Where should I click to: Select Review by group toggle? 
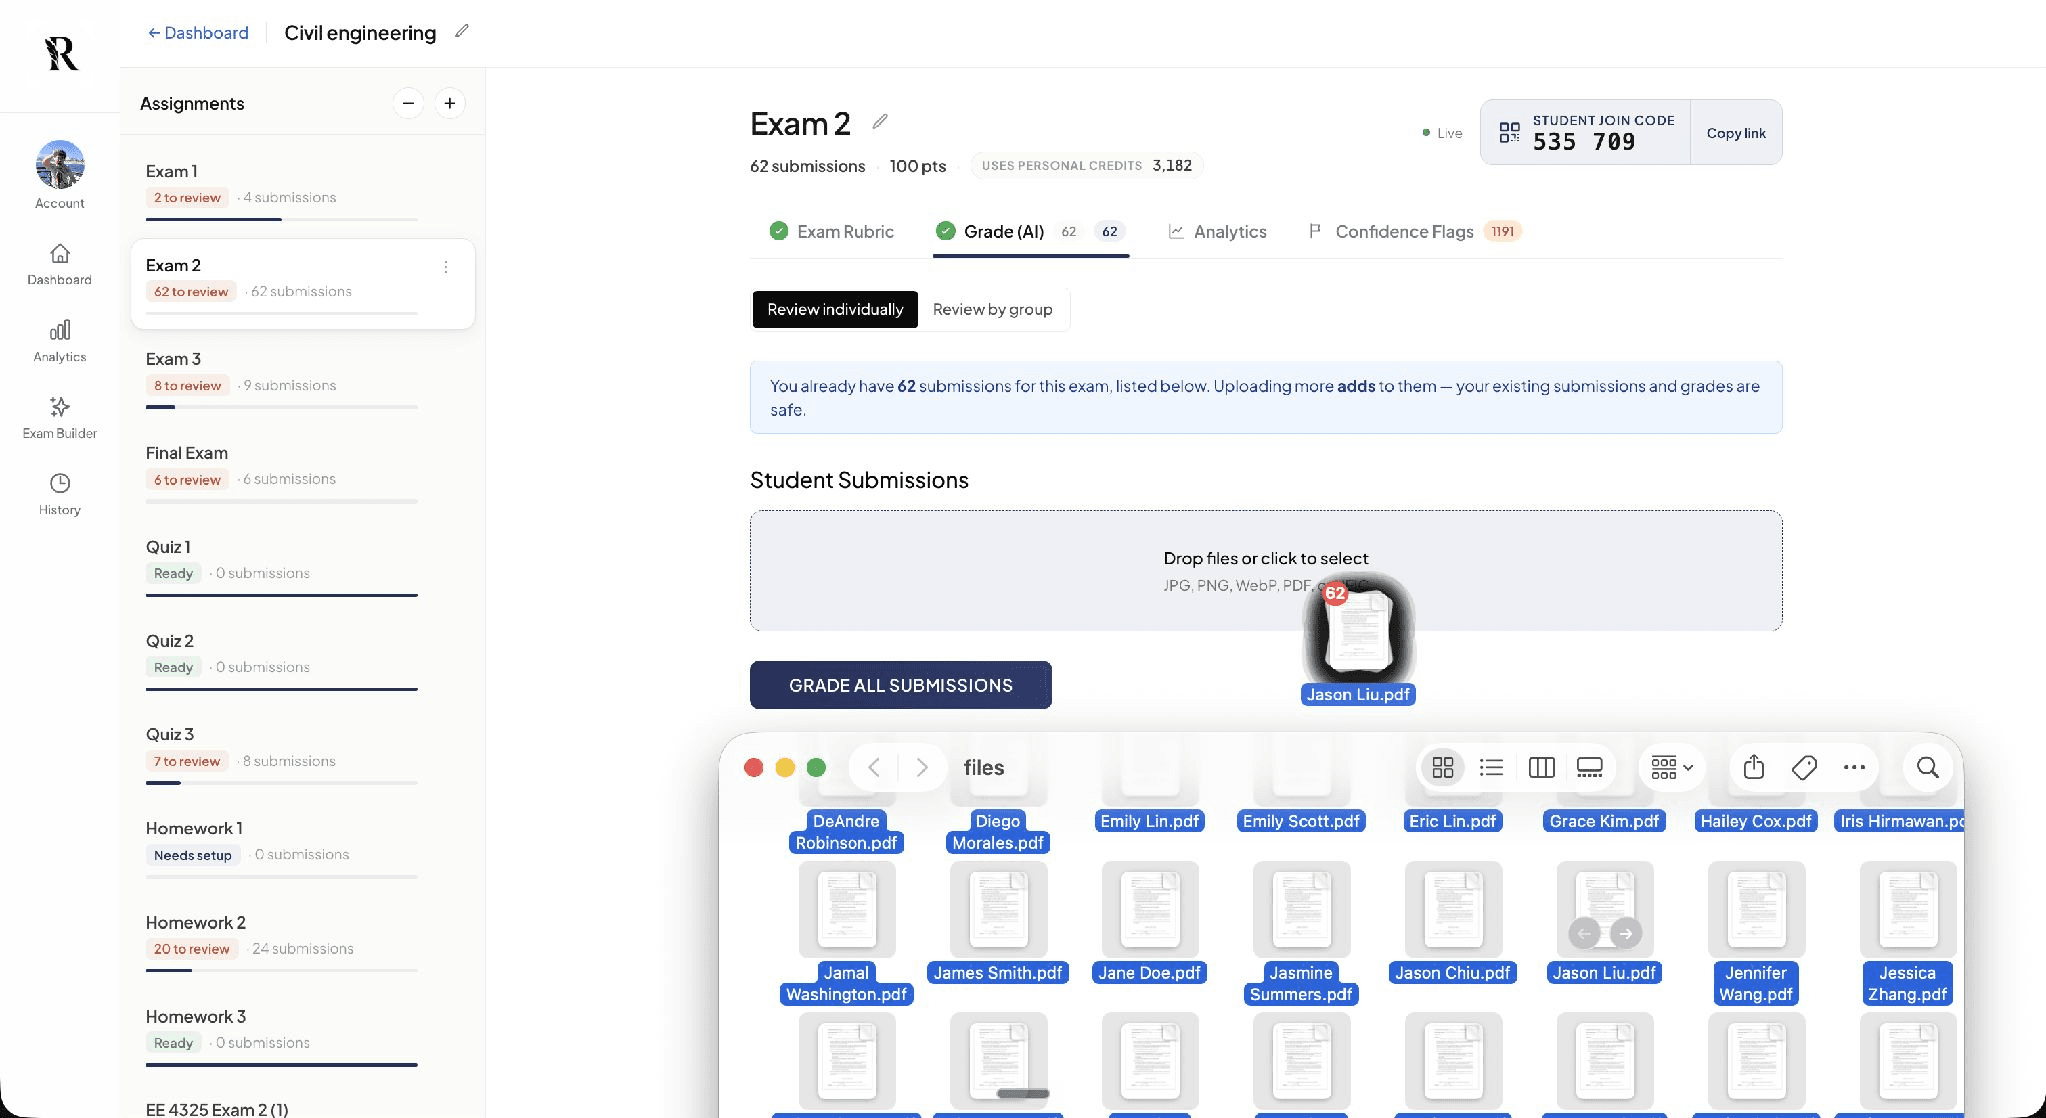[993, 309]
